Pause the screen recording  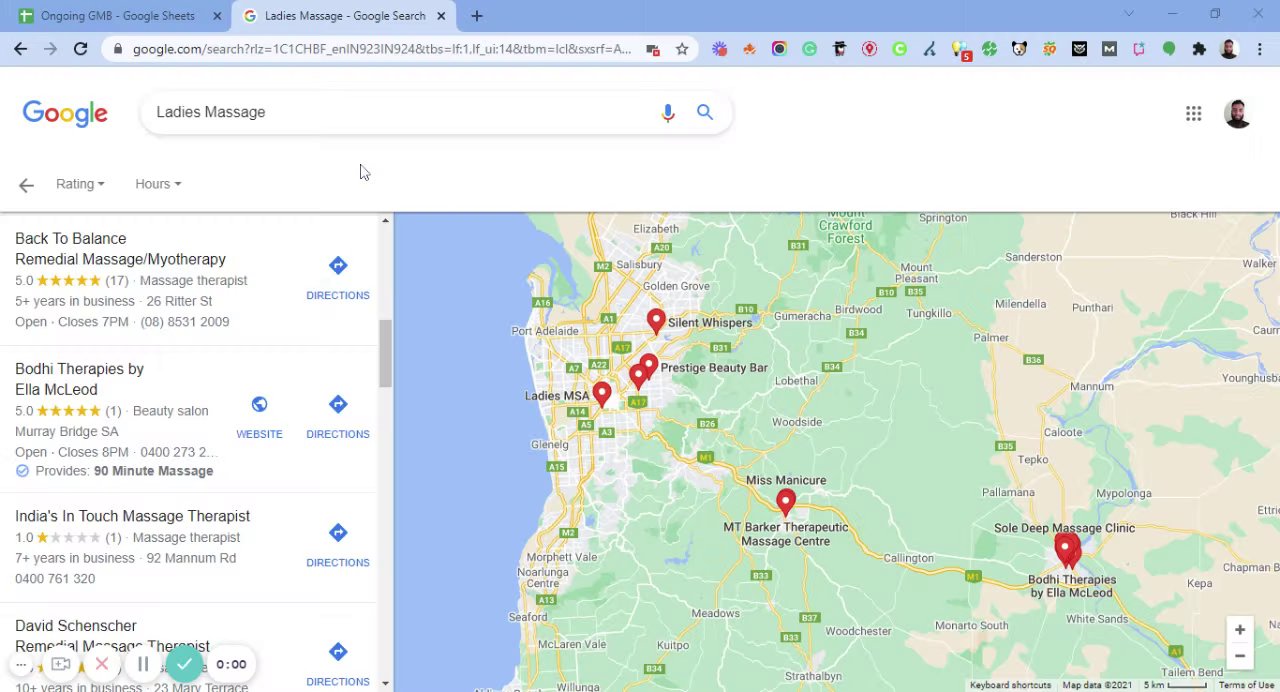tap(143, 664)
